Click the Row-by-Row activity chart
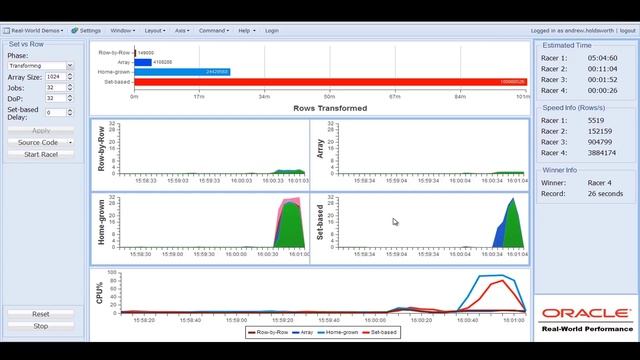This screenshot has height=360, width=640. [x=200, y=155]
